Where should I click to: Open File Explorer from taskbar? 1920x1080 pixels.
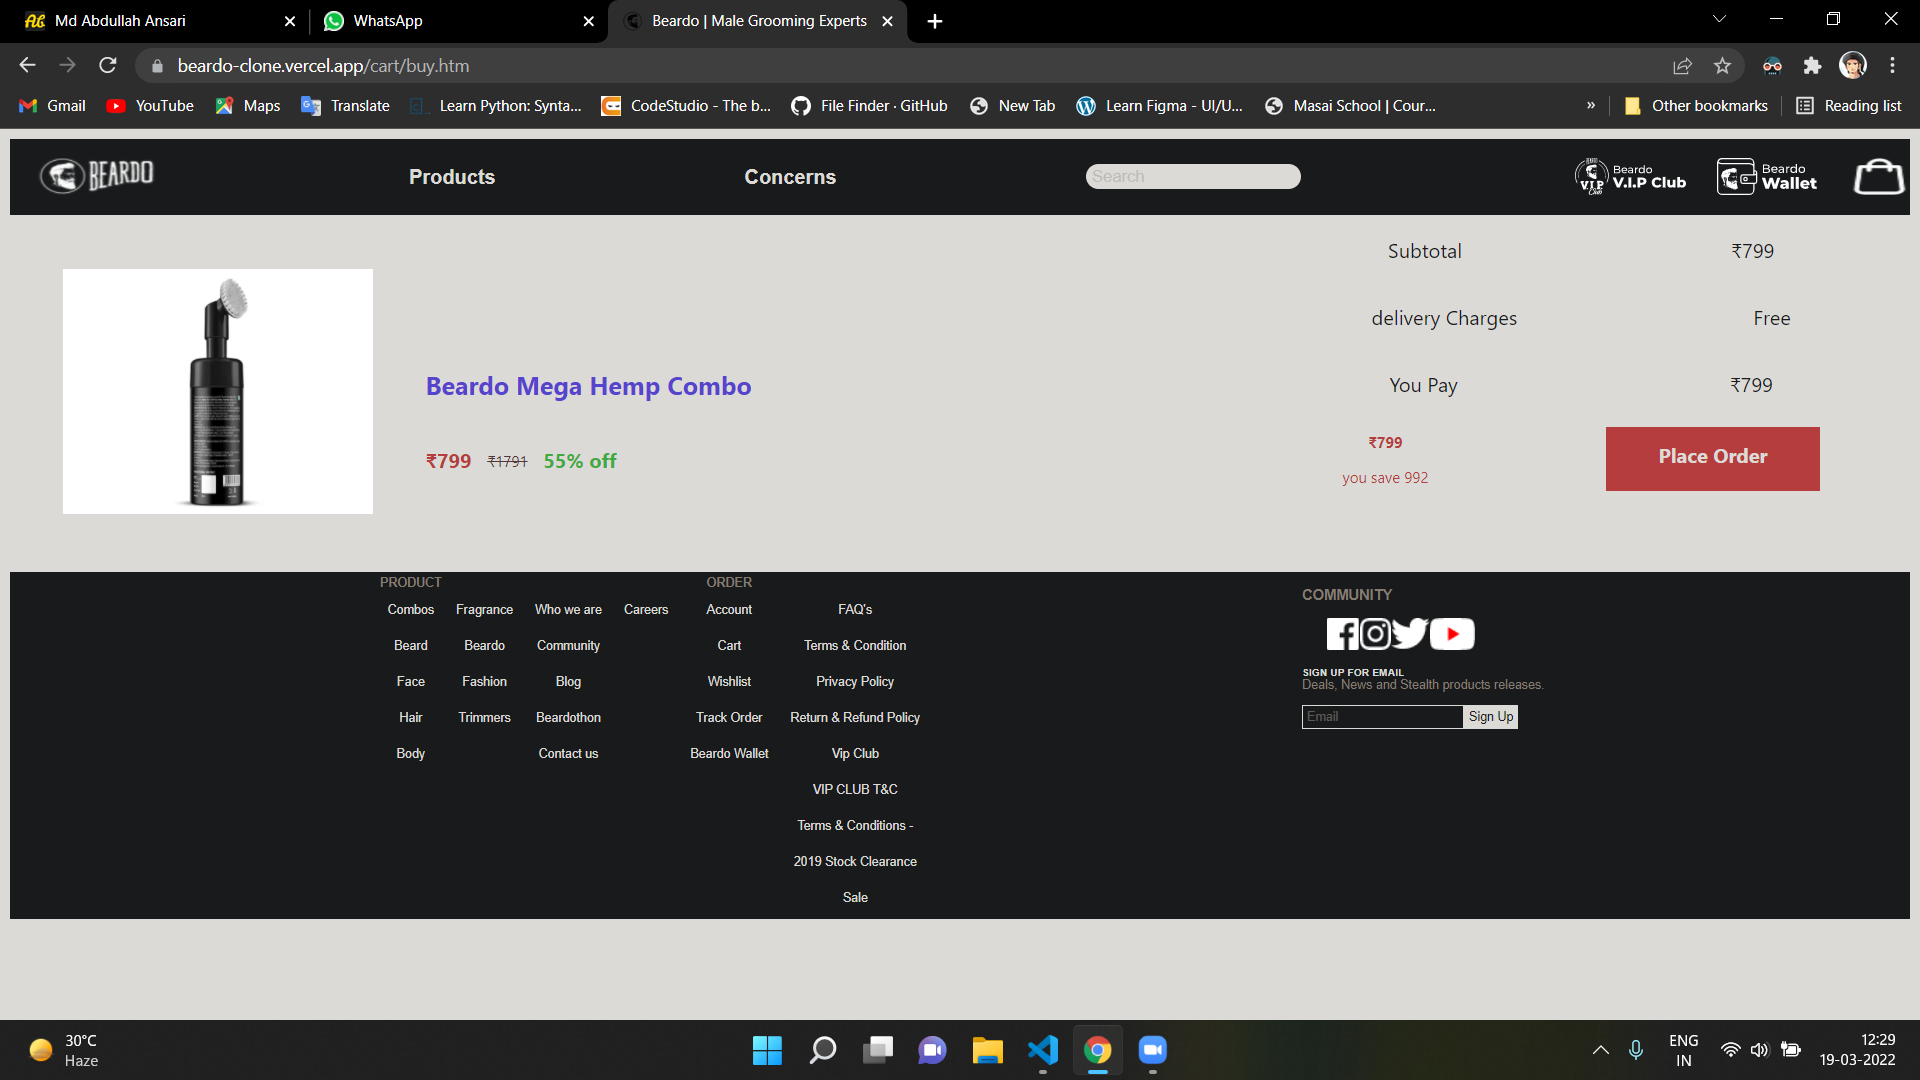pyautogui.click(x=988, y=1050)
